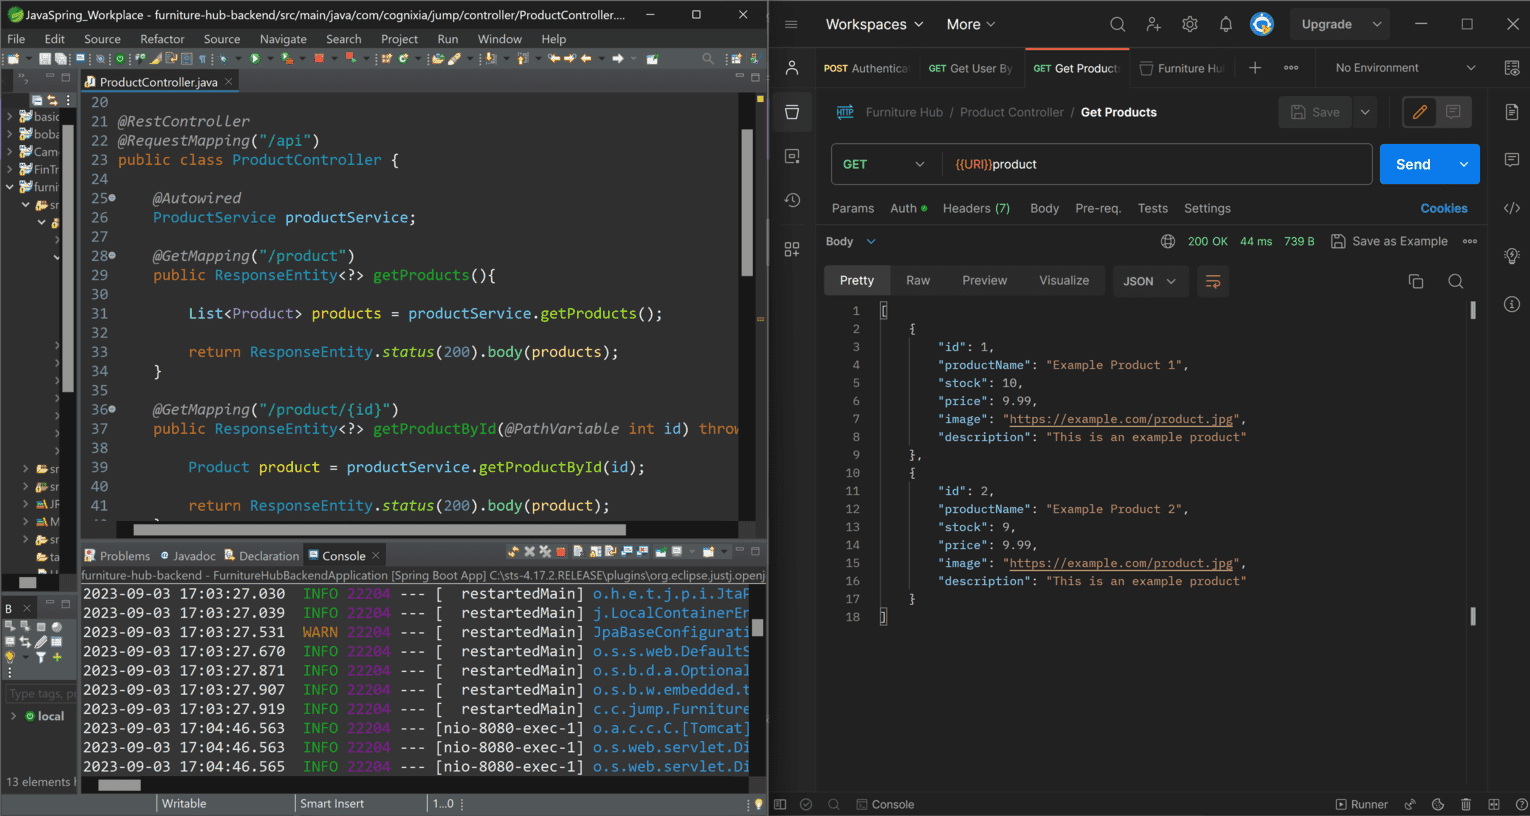Switch to edit mode pencil toggle
1530x816 pixels.
pyautogui.click(x=1419, y=112)
